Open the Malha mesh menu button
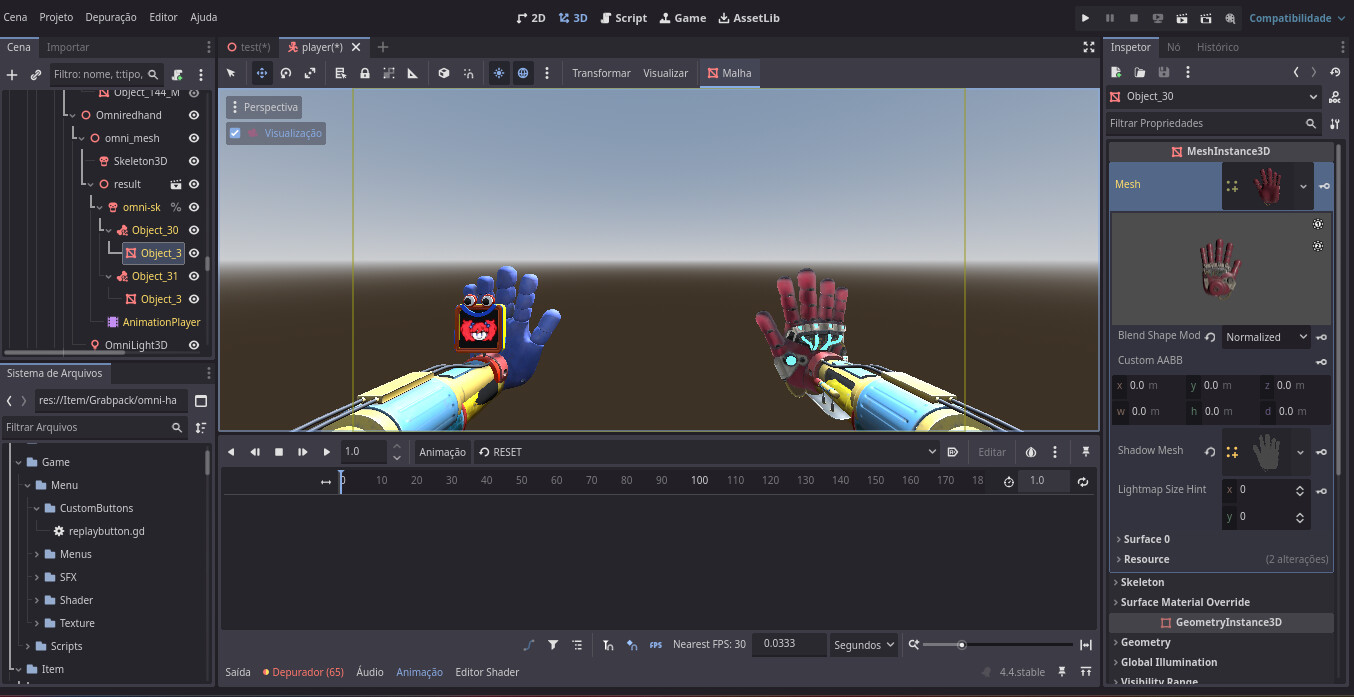 click(x=730, y=73)
